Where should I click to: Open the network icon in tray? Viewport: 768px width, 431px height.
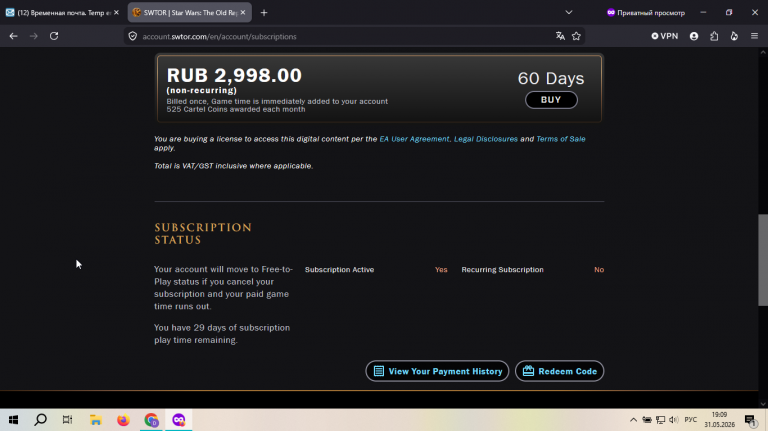660,420
